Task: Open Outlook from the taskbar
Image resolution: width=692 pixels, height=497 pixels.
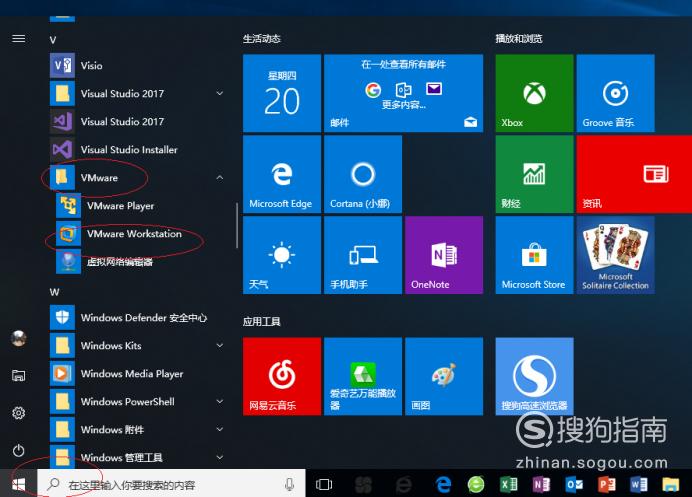Action: (574, 484)
